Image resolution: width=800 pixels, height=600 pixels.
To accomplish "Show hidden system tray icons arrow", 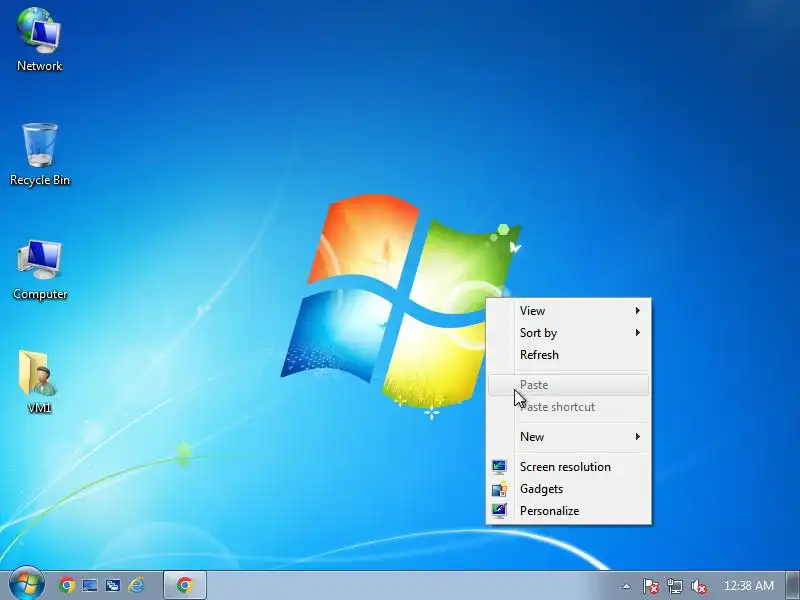I will [x=626, y=586].
